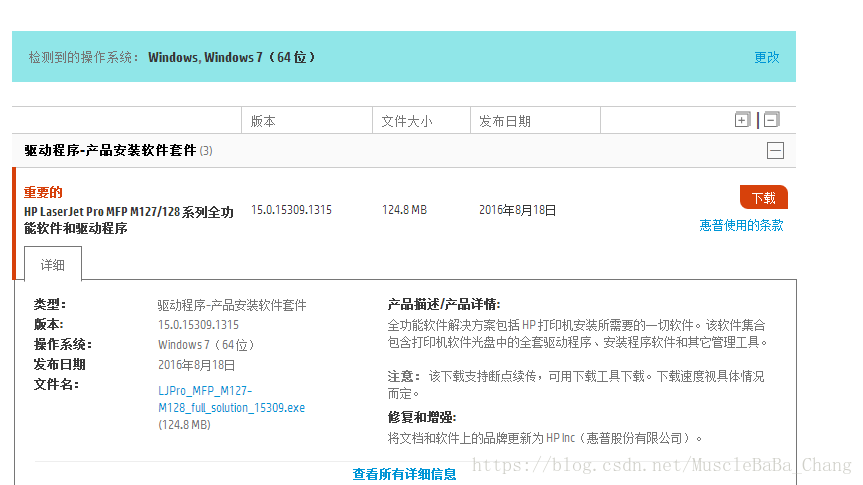Click the 类型 value 驱动程序-产品安装软件套件 in details
The height and width of the screenshot is (485, 863).
pos(232,305)
